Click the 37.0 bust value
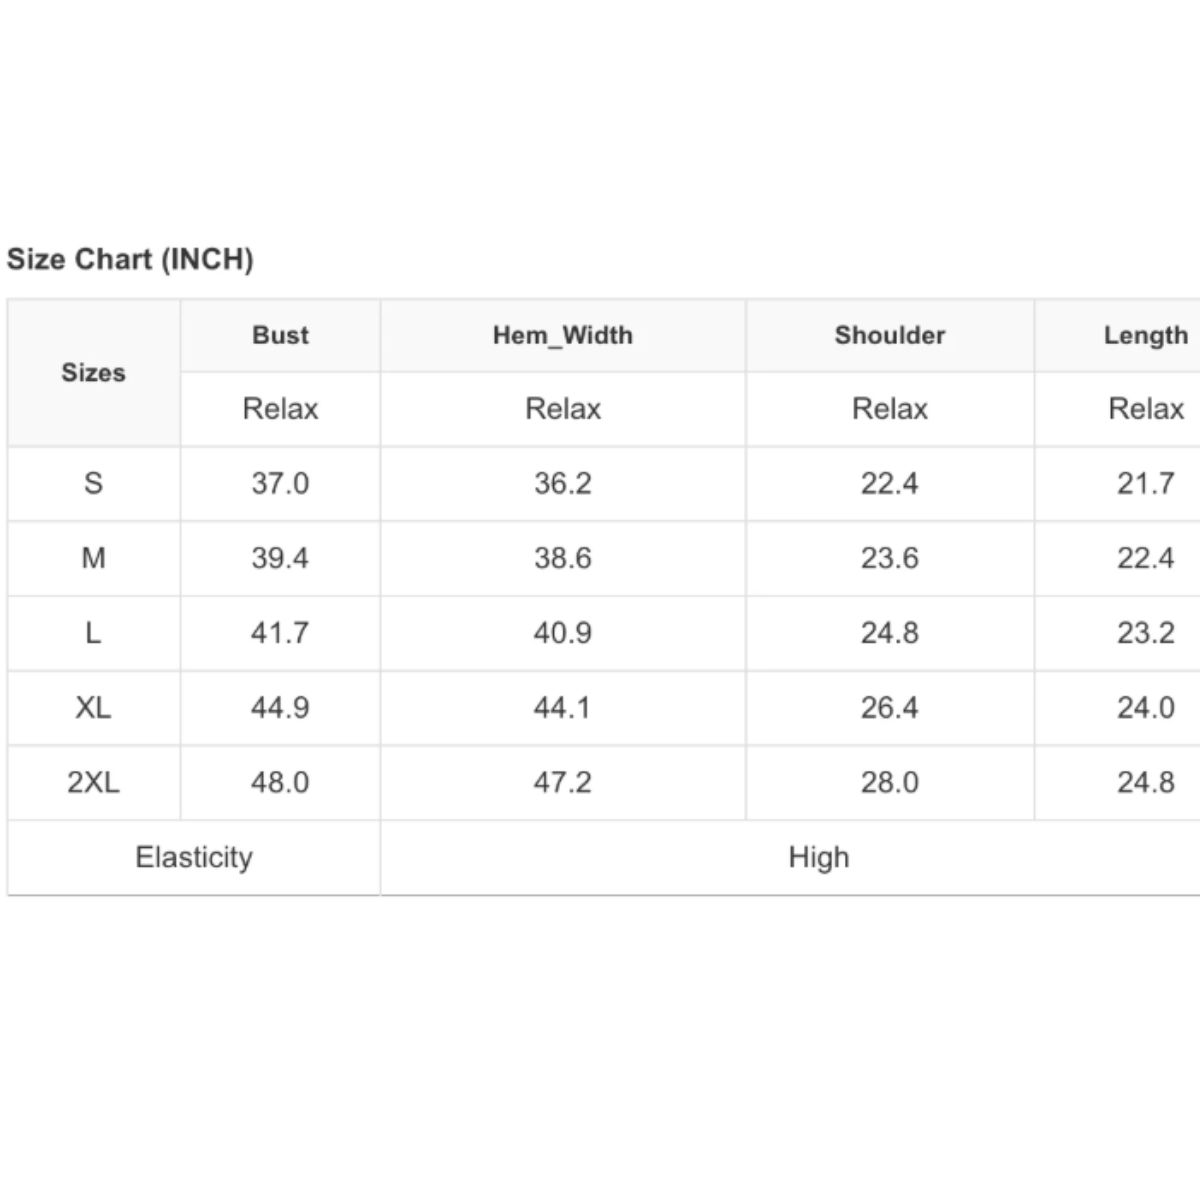The height and width of the screenshot is (1200, 1200). click(280, 483)
